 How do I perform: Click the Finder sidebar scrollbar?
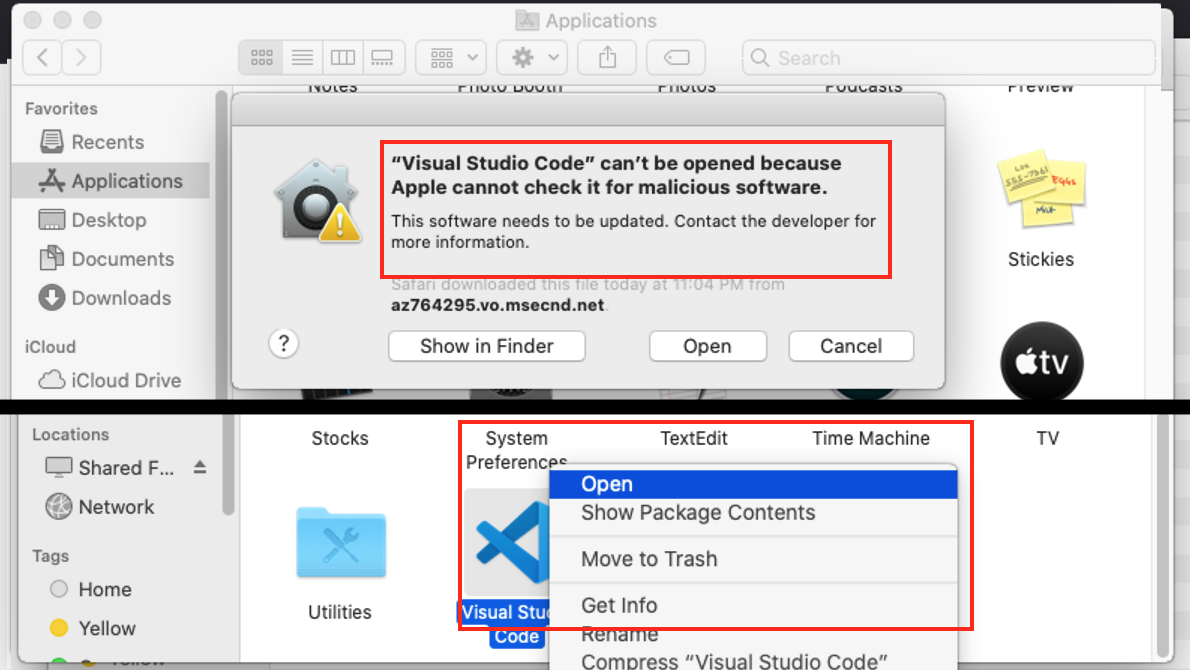point(222,243)
